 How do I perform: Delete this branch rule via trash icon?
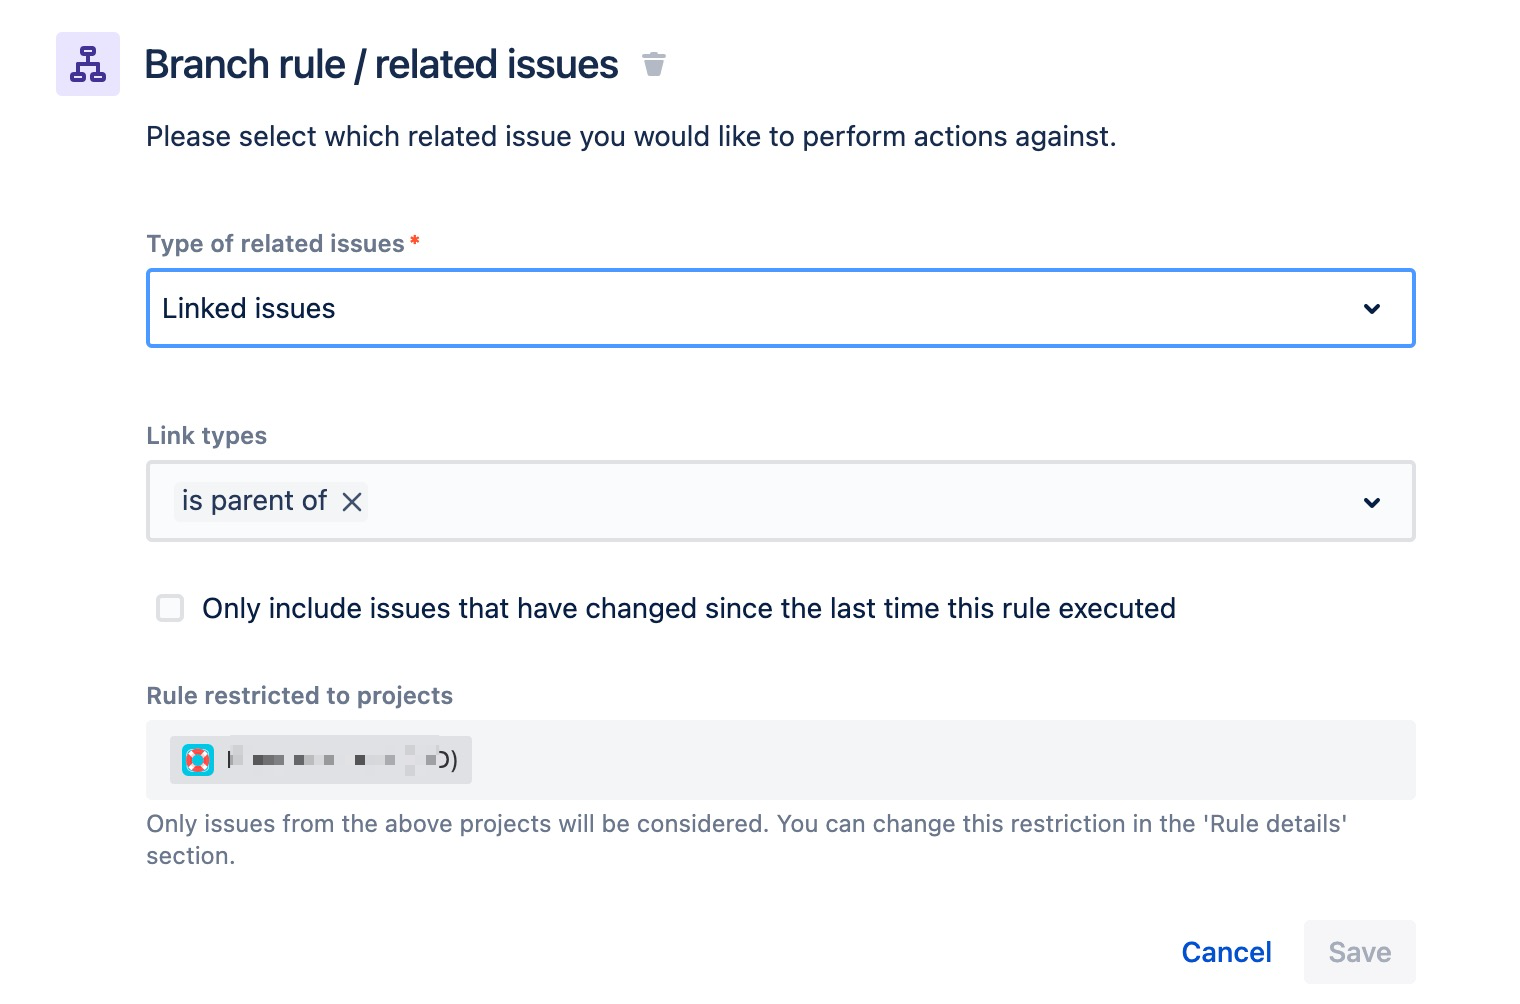(654, 64)
